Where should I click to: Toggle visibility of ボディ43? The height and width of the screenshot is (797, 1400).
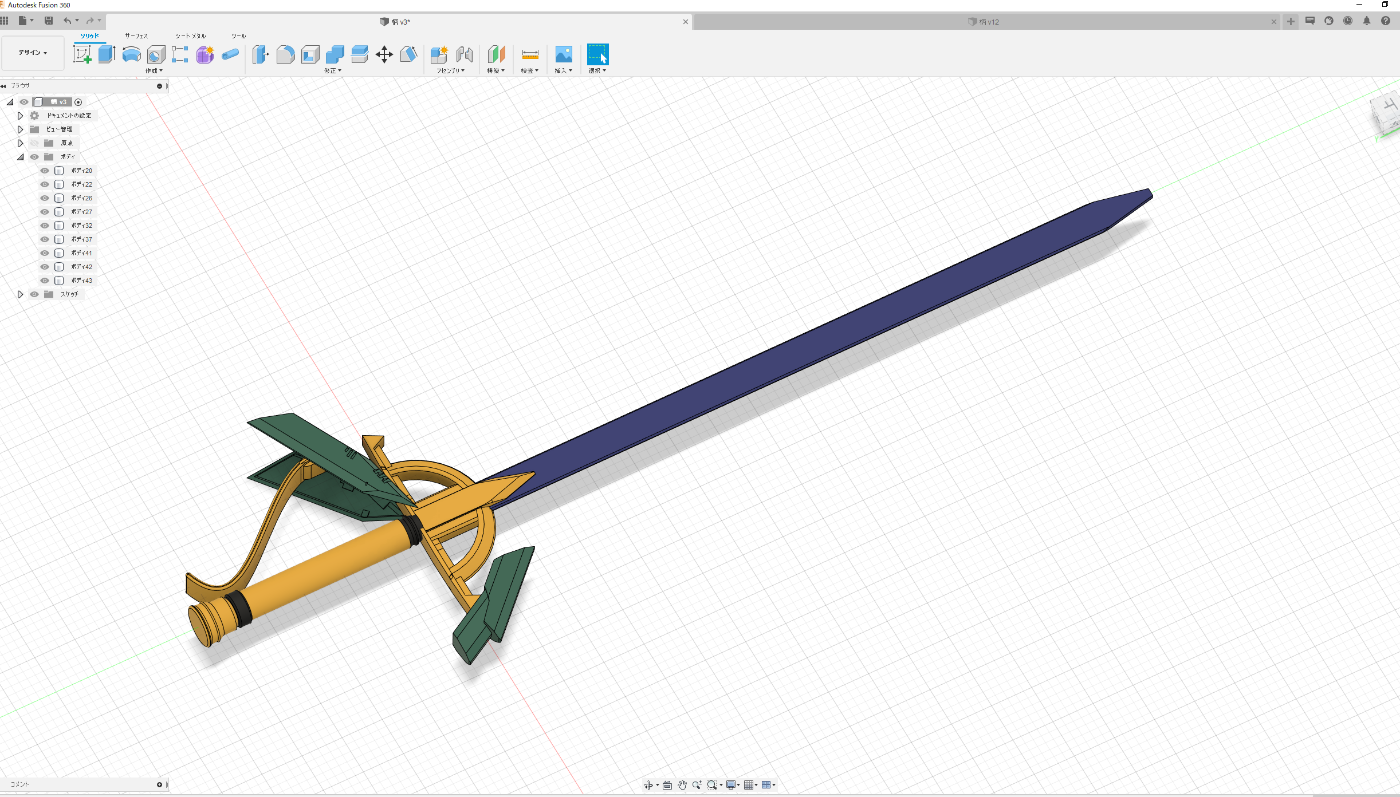[x=44, y=281]
